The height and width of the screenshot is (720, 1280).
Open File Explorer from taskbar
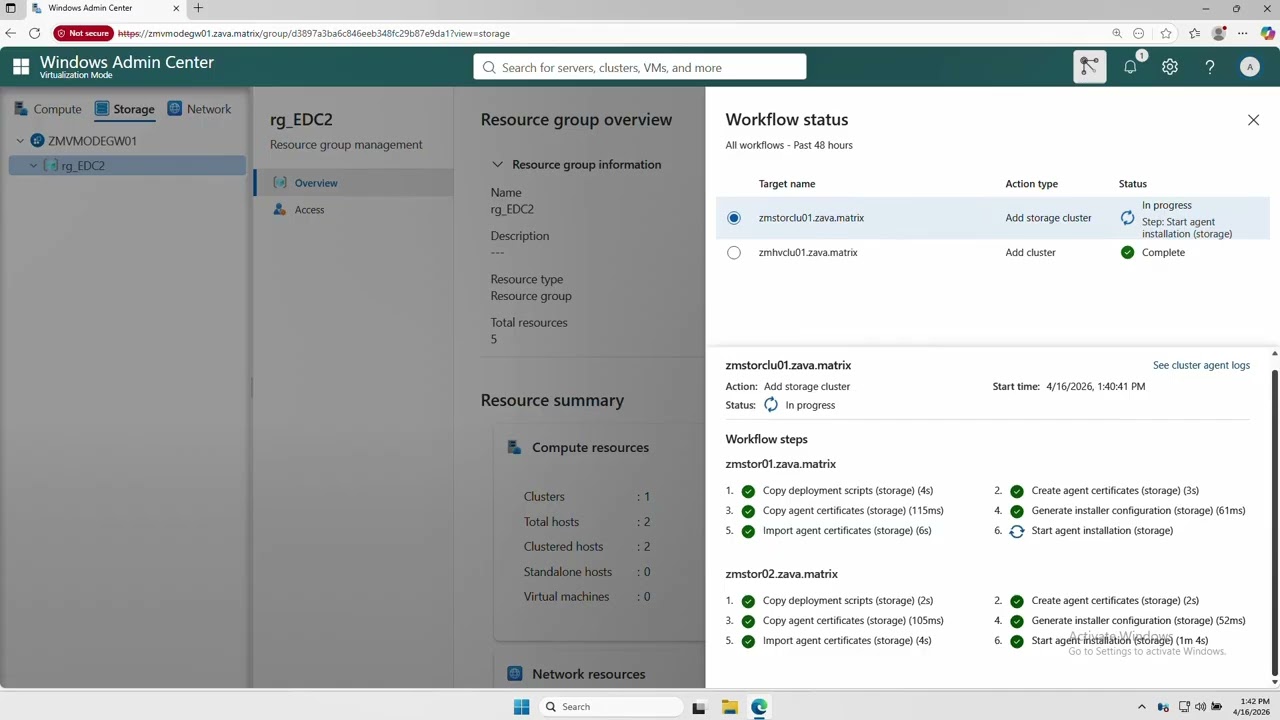pyautogui.click(x=730, y=707)
